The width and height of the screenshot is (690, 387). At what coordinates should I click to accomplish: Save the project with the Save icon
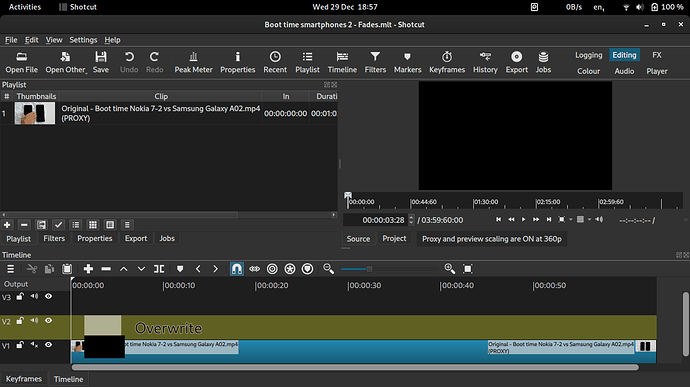101,62
